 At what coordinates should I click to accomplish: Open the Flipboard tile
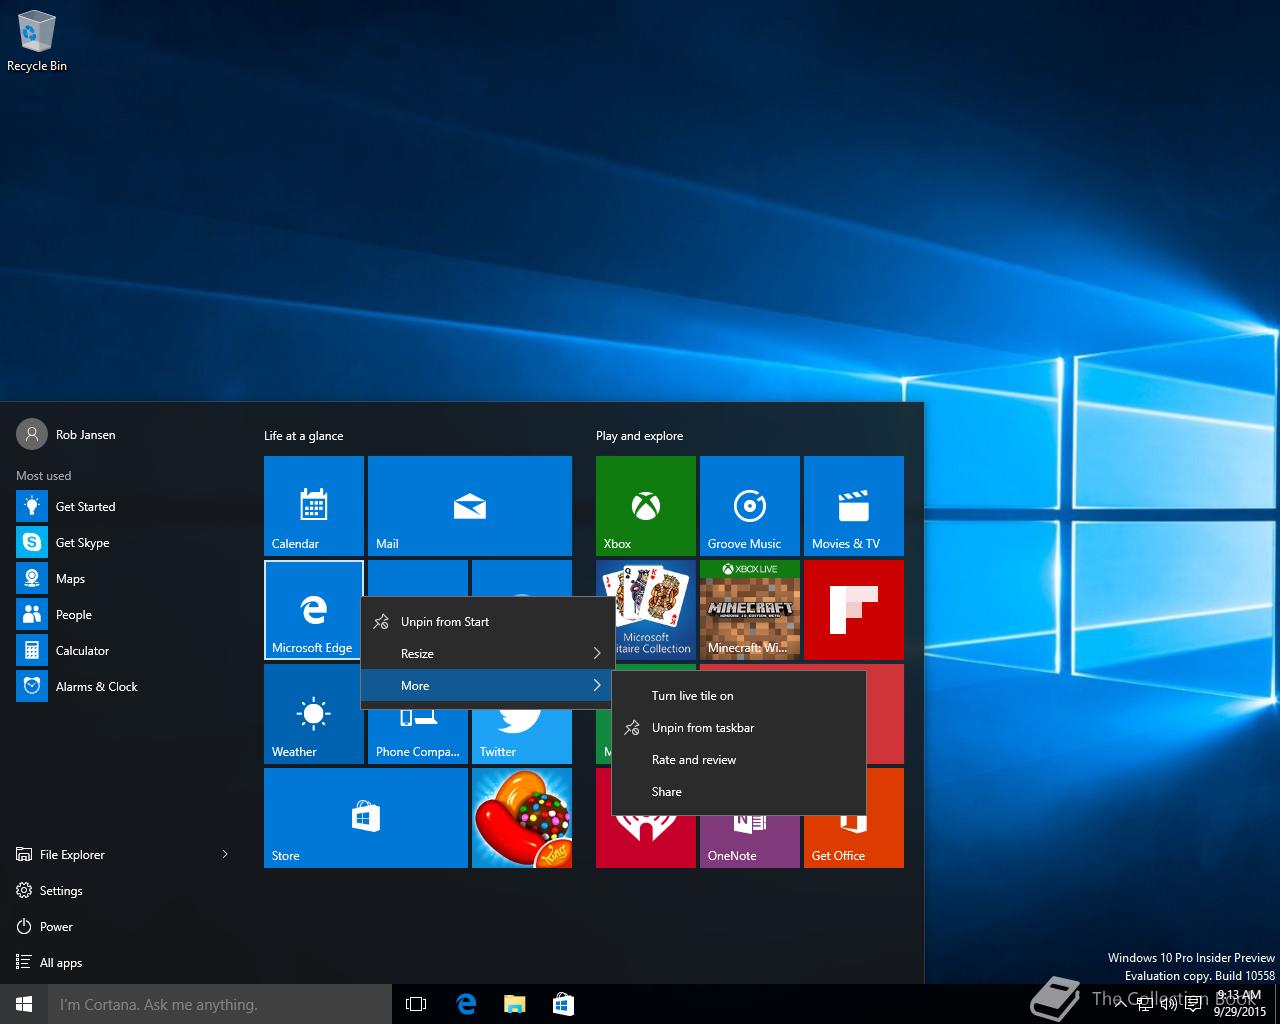click(854, 610)
